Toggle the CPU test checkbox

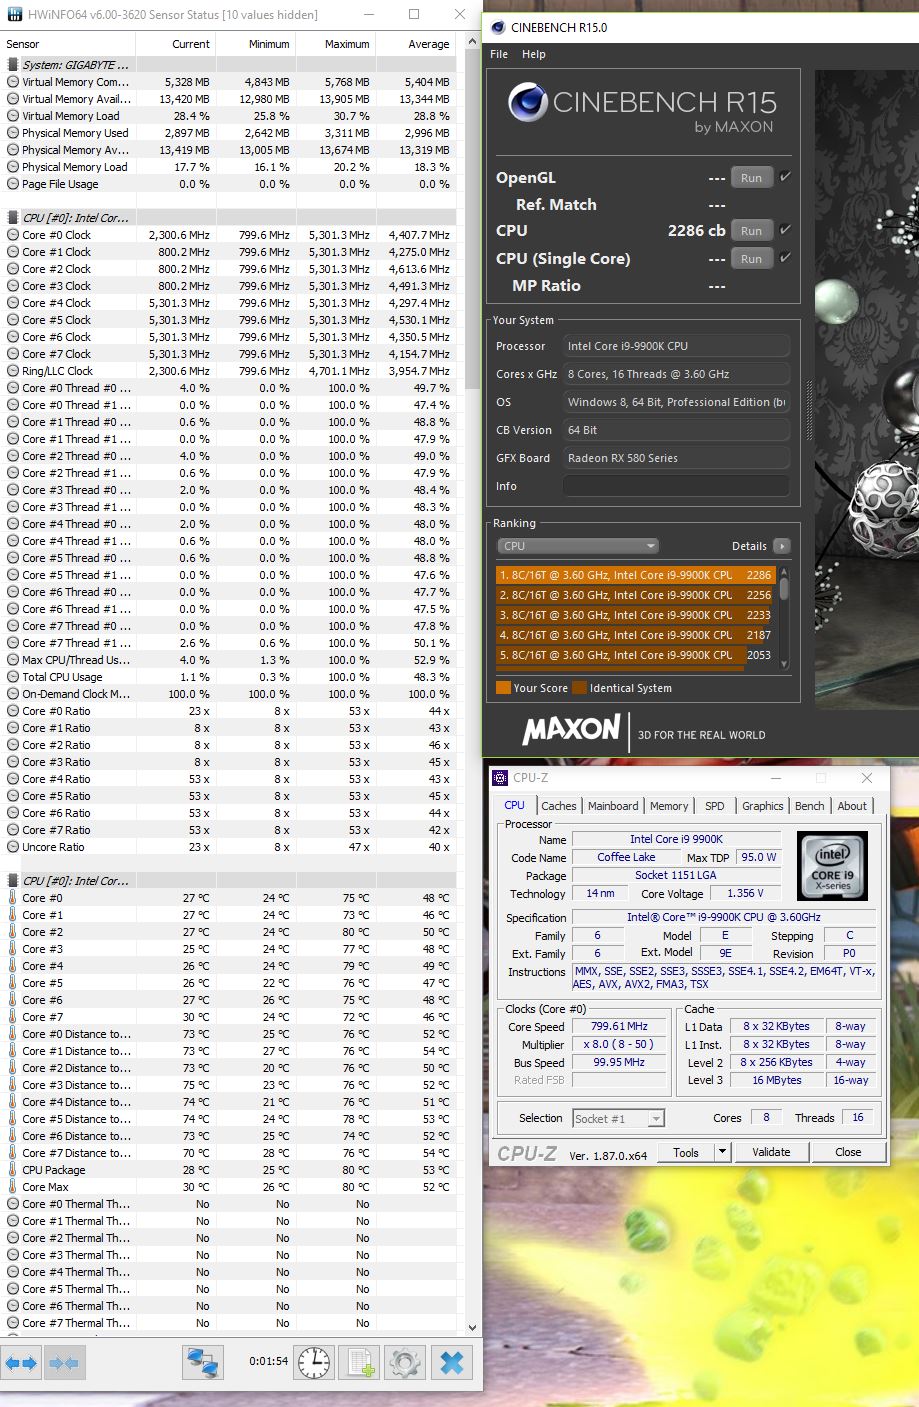tap(785, 230)
